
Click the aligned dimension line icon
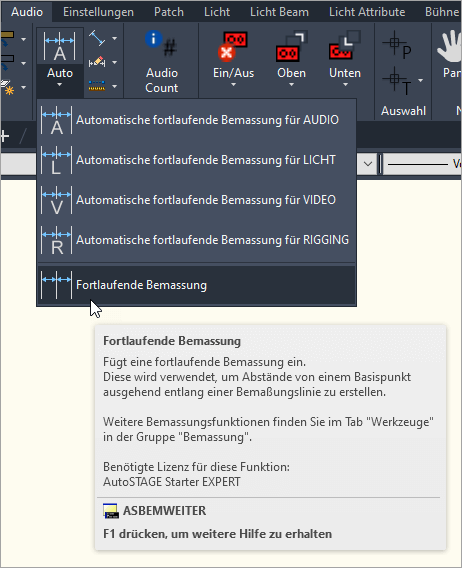pos(97,38)
